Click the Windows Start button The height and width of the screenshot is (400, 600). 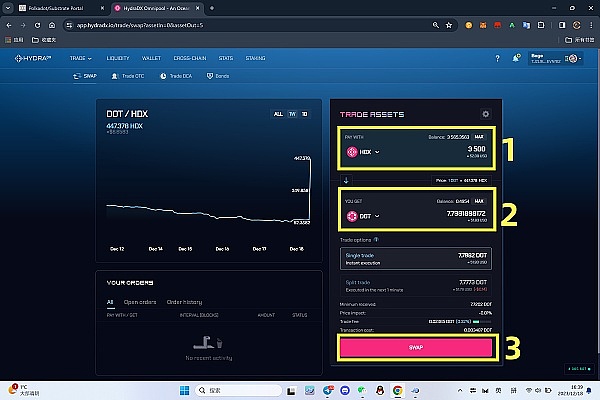(181, 388)
